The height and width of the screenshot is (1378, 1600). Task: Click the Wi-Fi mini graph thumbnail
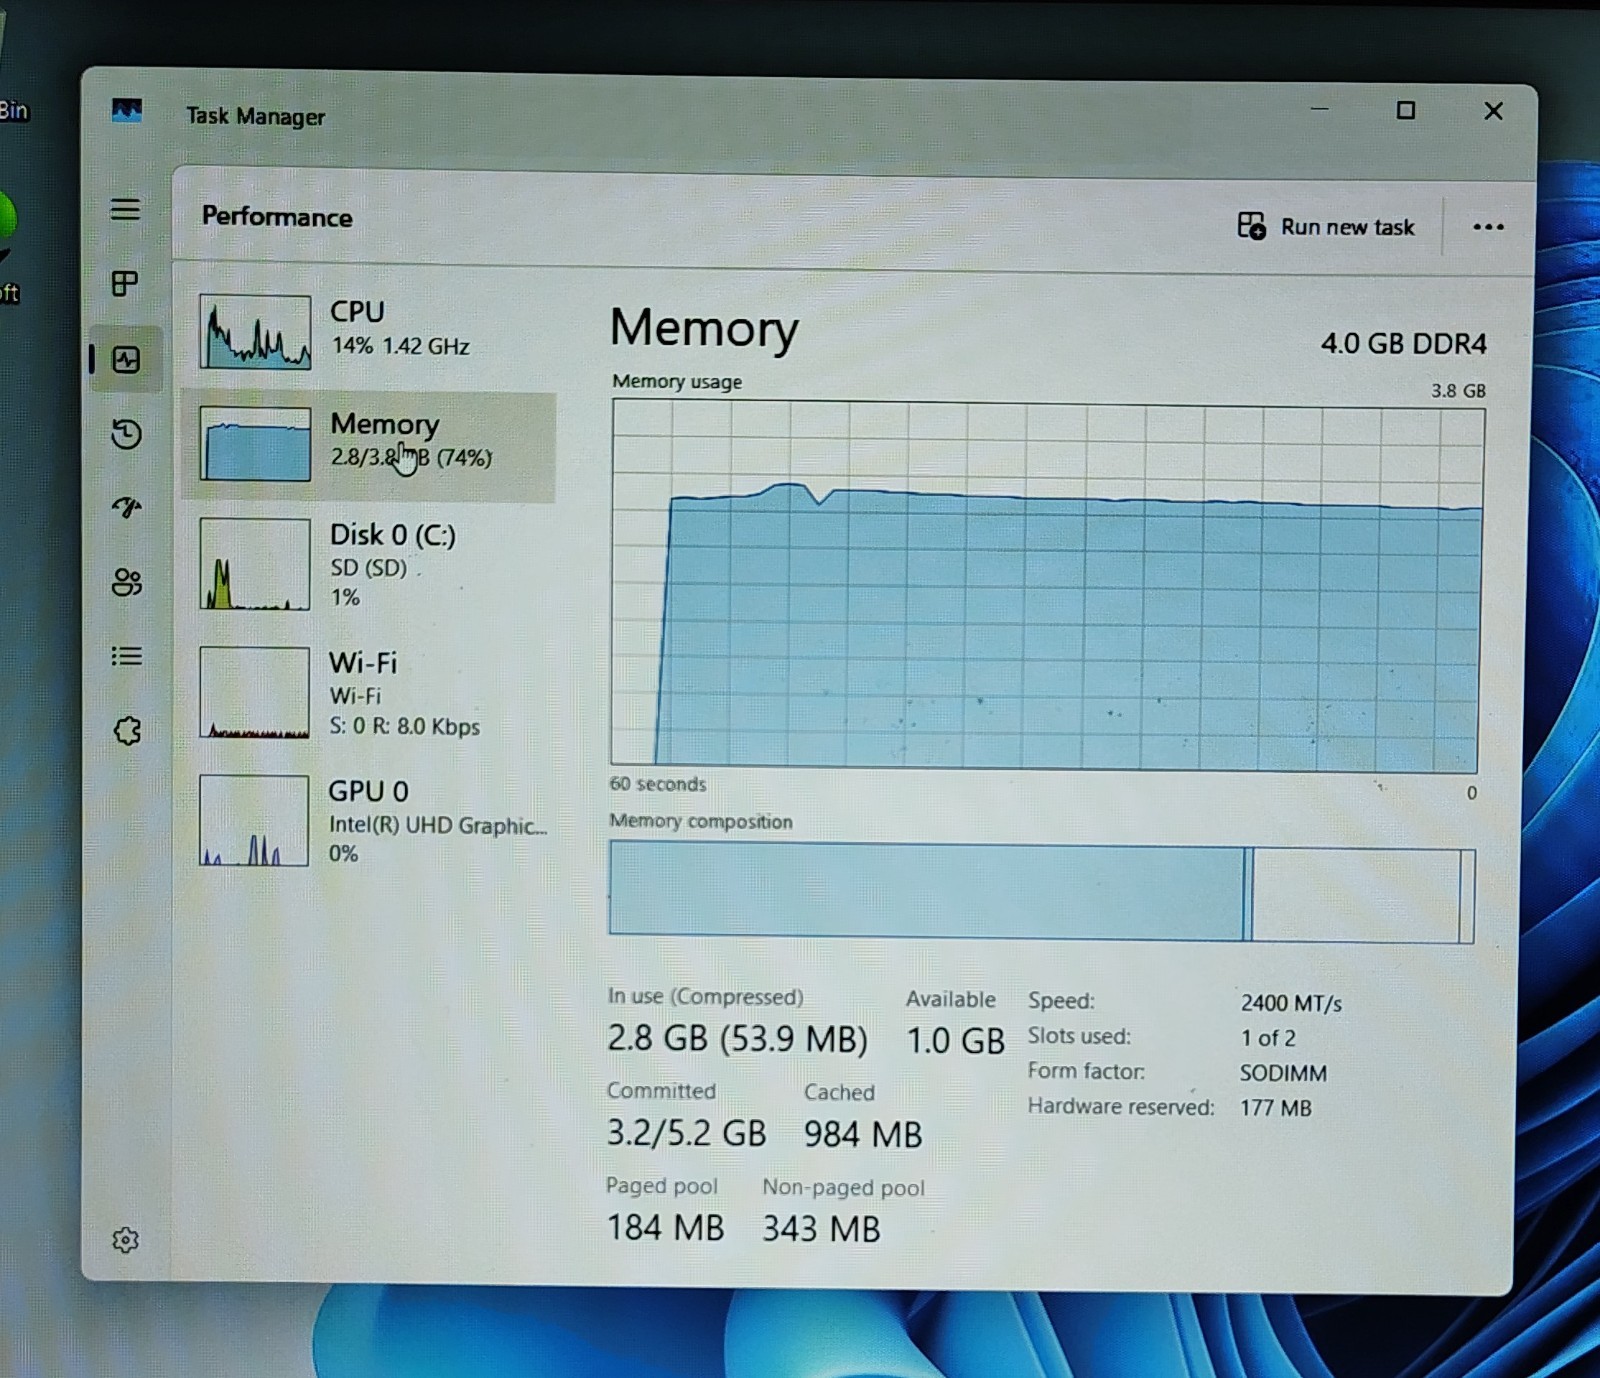[x=255, y=692]
